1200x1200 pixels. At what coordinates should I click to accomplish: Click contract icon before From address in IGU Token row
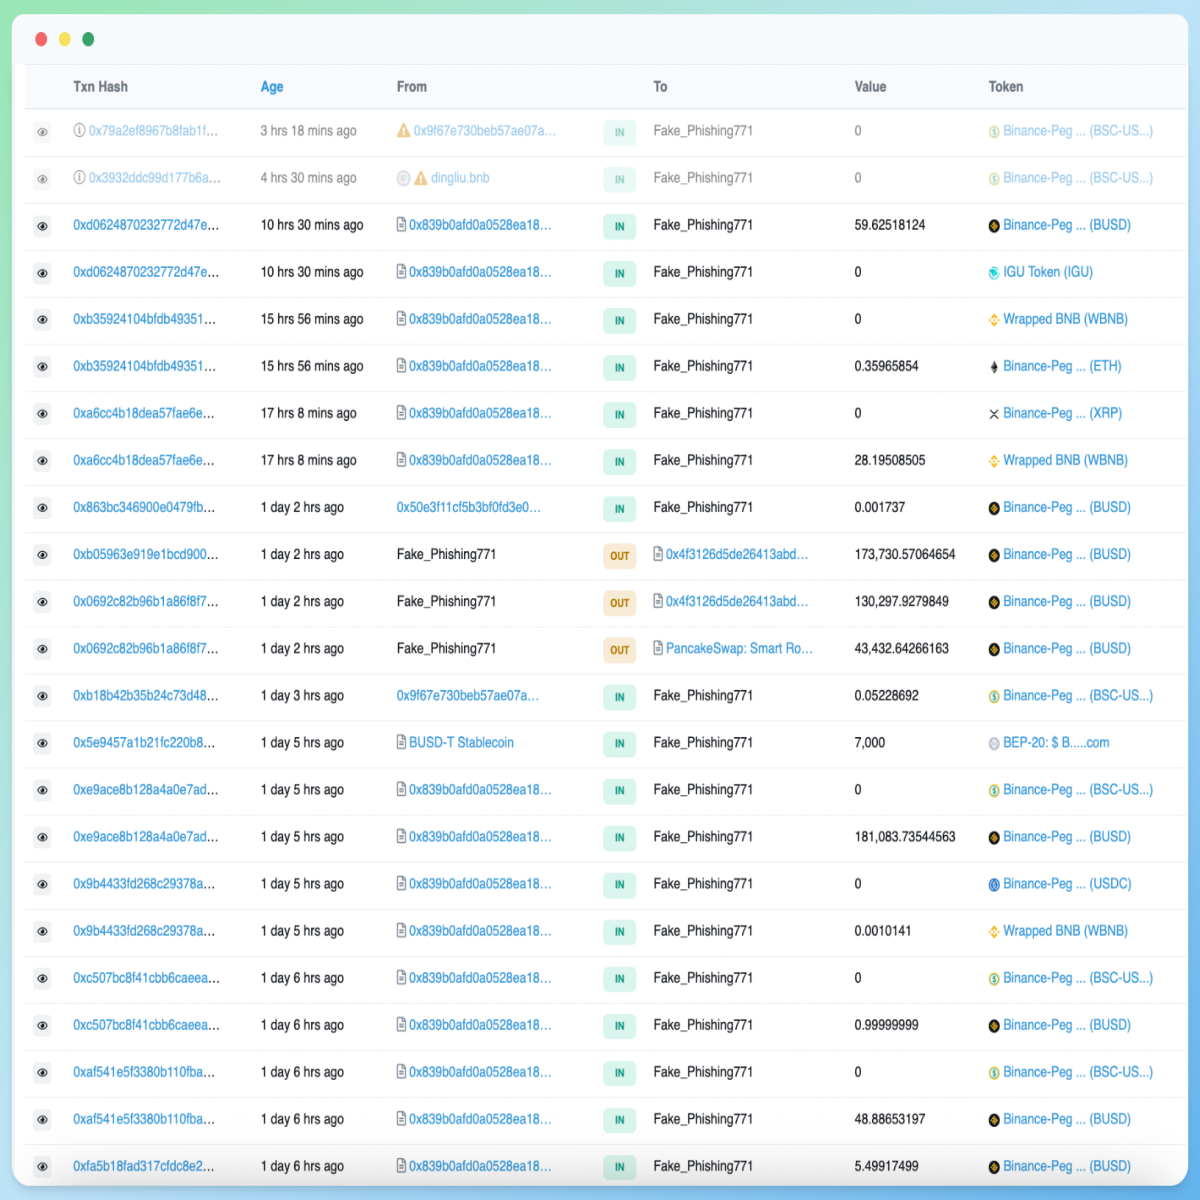pos(402,272)
